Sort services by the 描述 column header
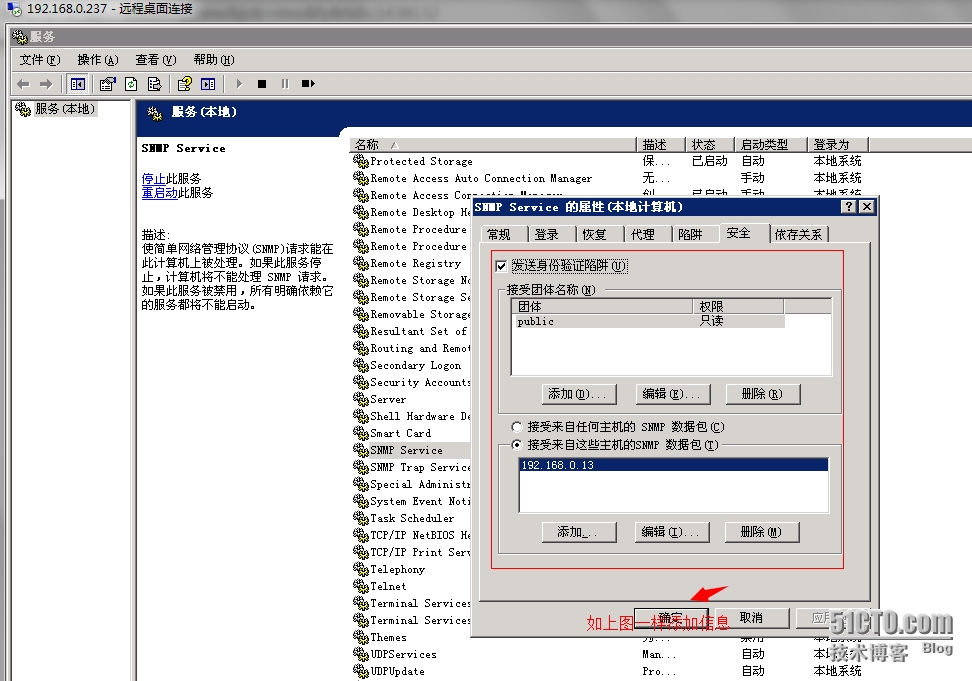Image resolution: width=972 pixels, height=681 pixels. [x=661, y=144]
